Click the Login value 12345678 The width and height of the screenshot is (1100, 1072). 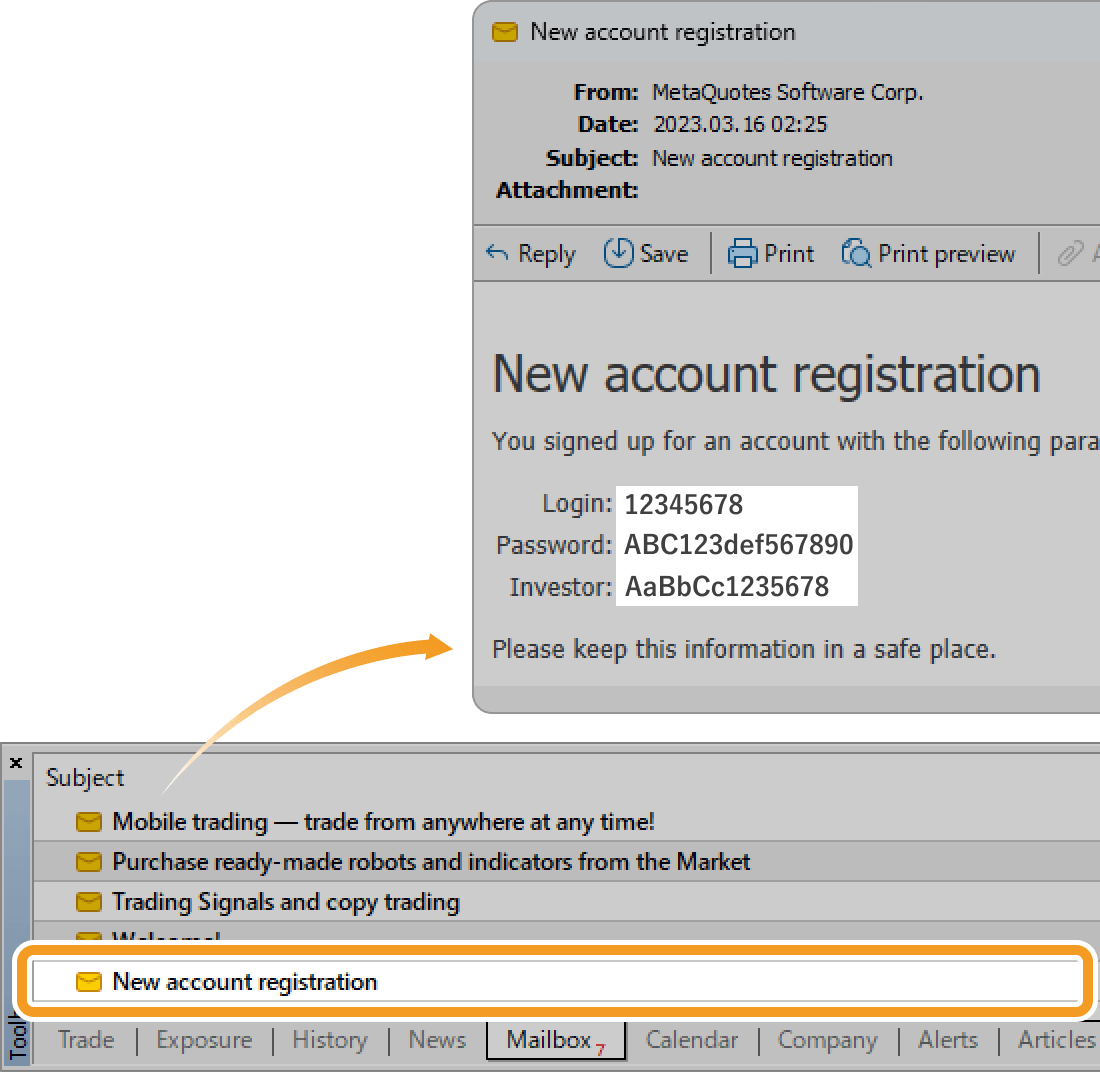(x=683, y=504)
